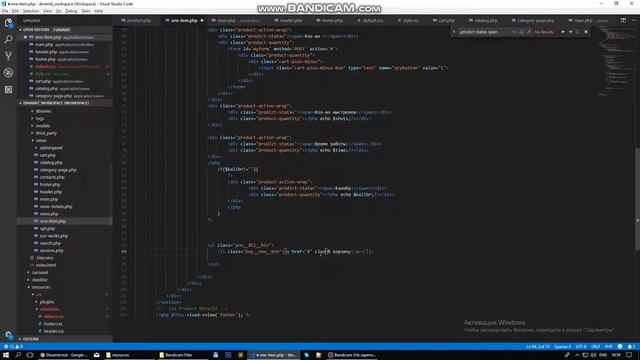The image size is (640, 360).
Task: Open the Explorer view in activity bar
Action: (8, 23)
